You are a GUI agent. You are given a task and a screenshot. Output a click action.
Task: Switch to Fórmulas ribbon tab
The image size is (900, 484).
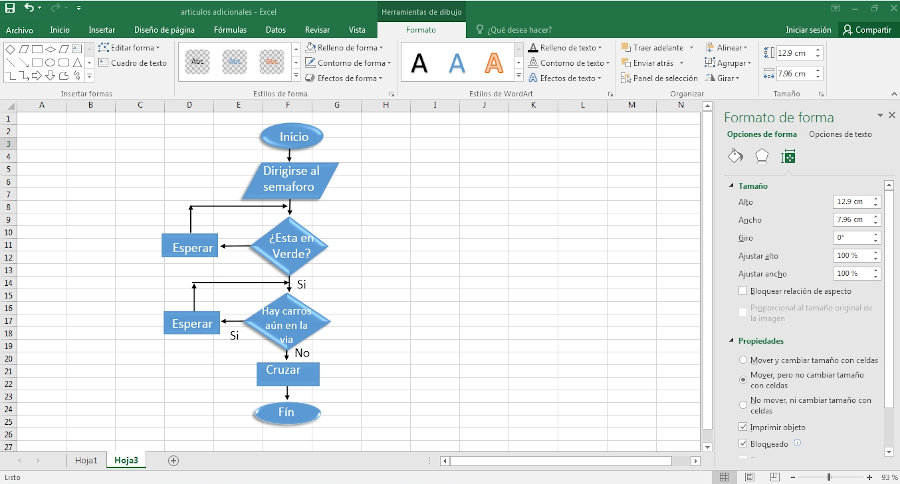tap(230, 30)
